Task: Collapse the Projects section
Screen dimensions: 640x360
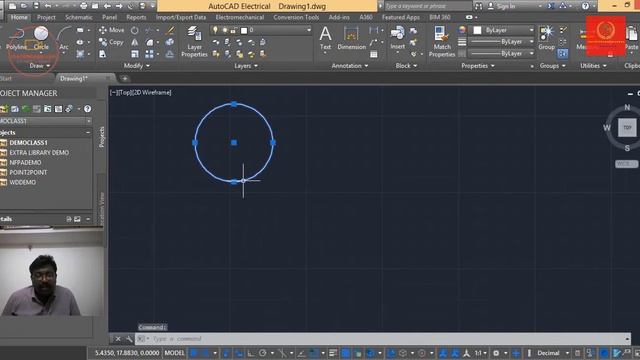Action: (88, 133)
